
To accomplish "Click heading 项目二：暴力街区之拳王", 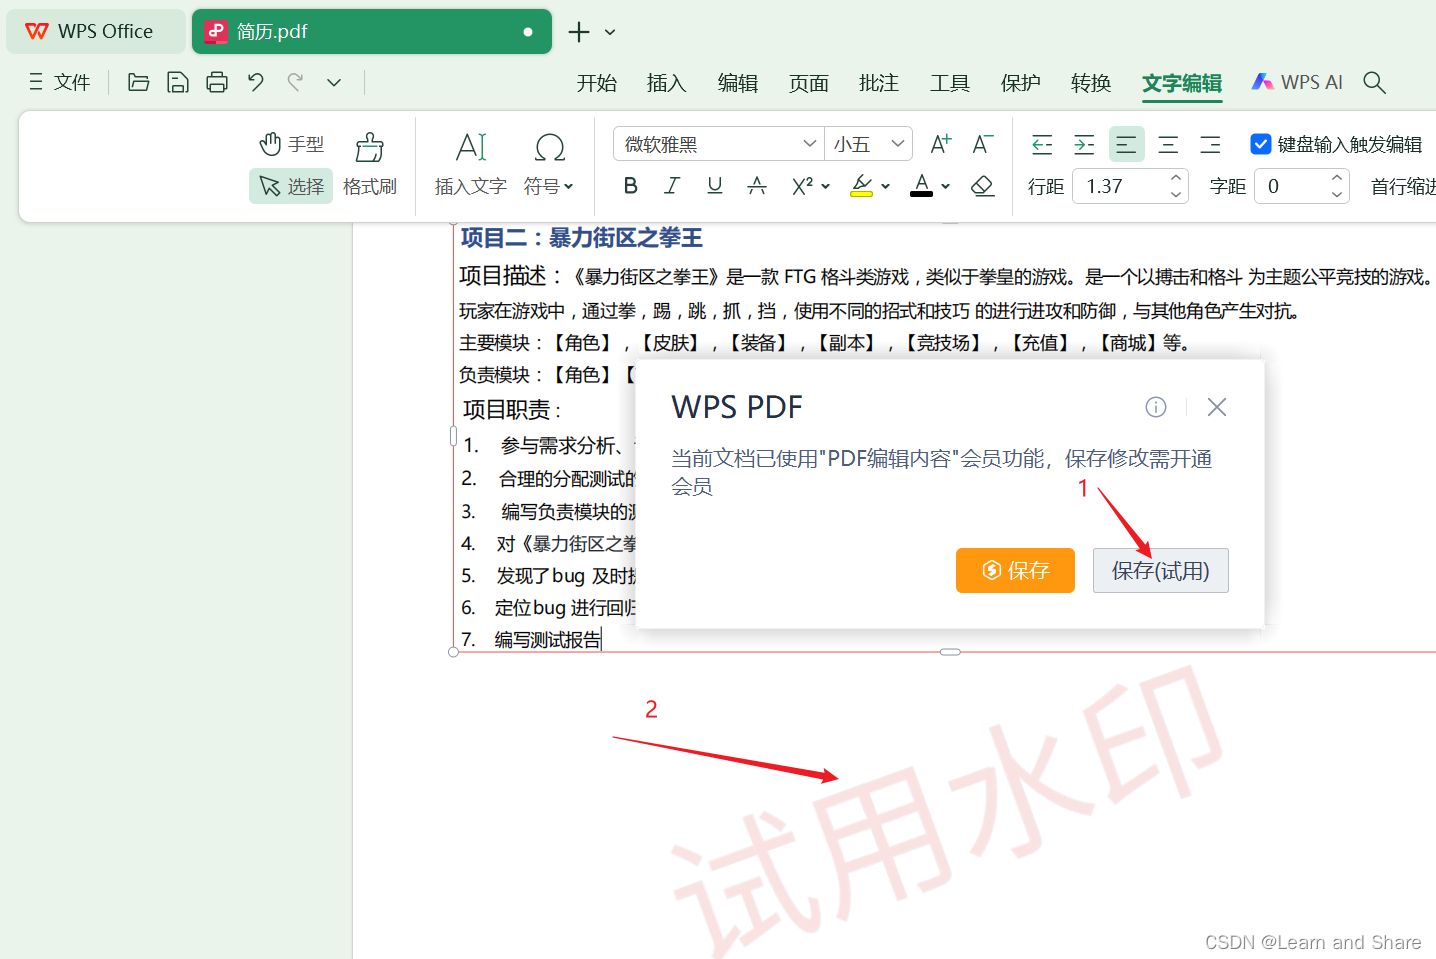I will pyautogui.click(x=582, y=238).
